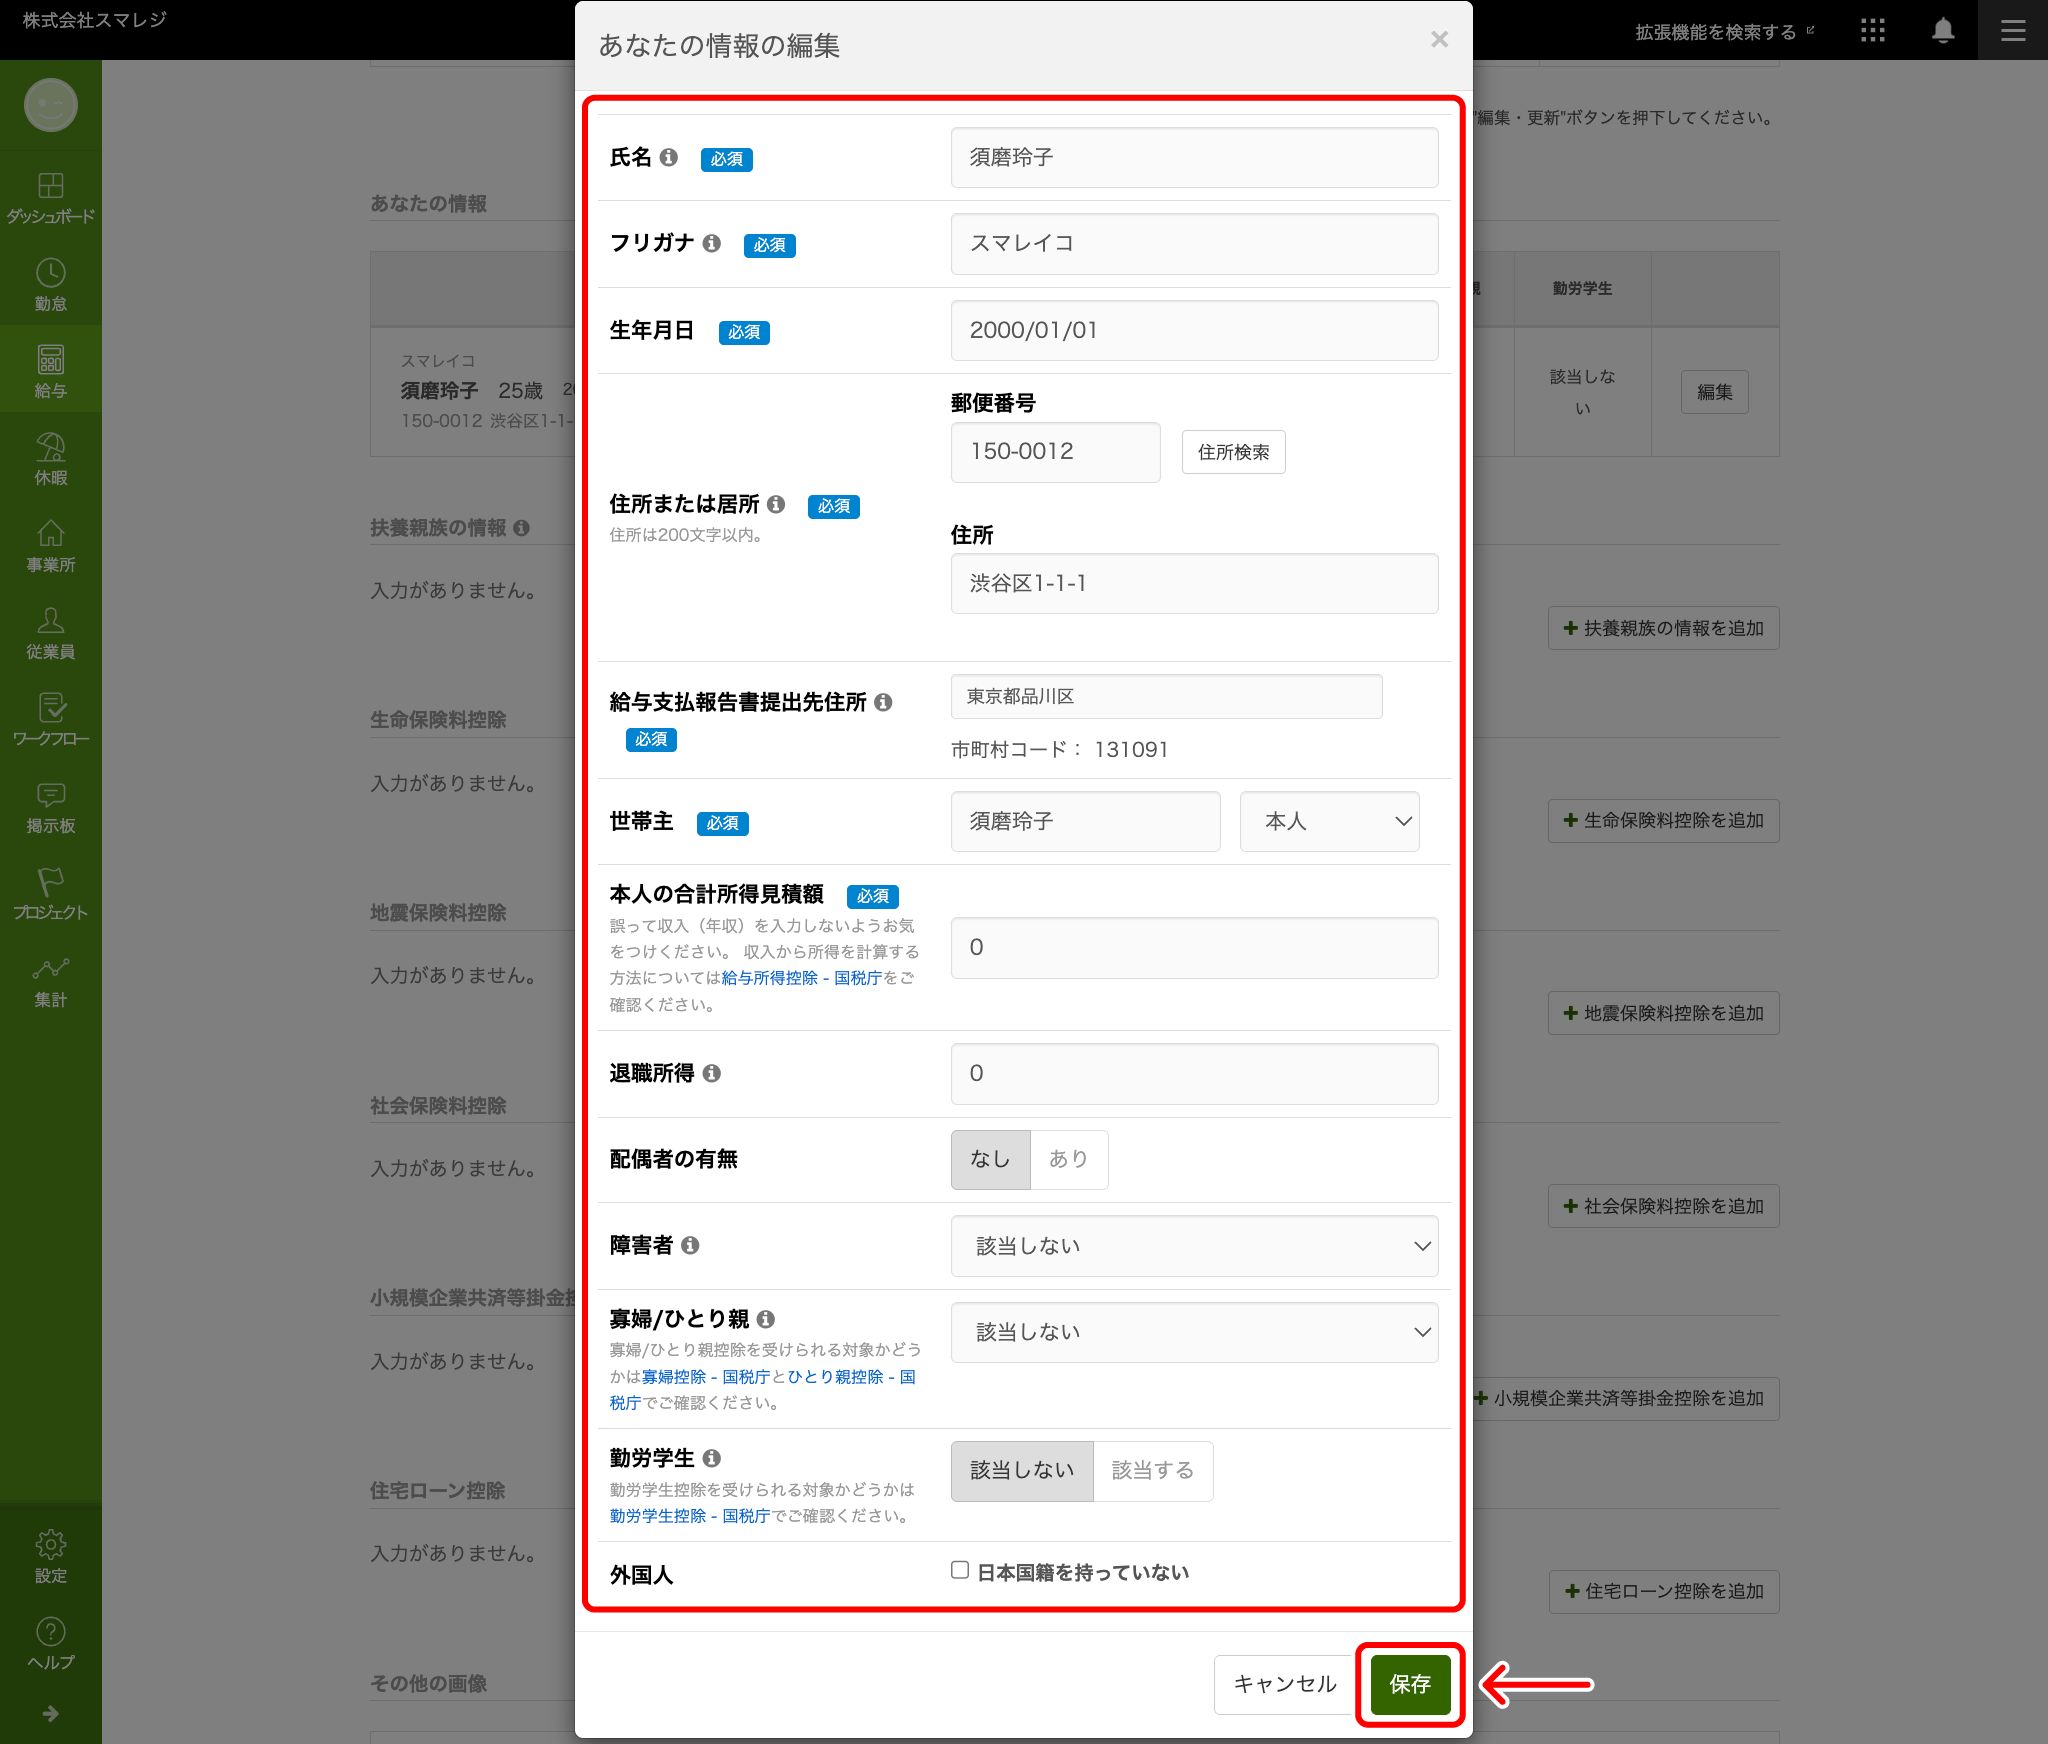
Task: Open the apps grid icon in header
Action: click(1872, 31)
